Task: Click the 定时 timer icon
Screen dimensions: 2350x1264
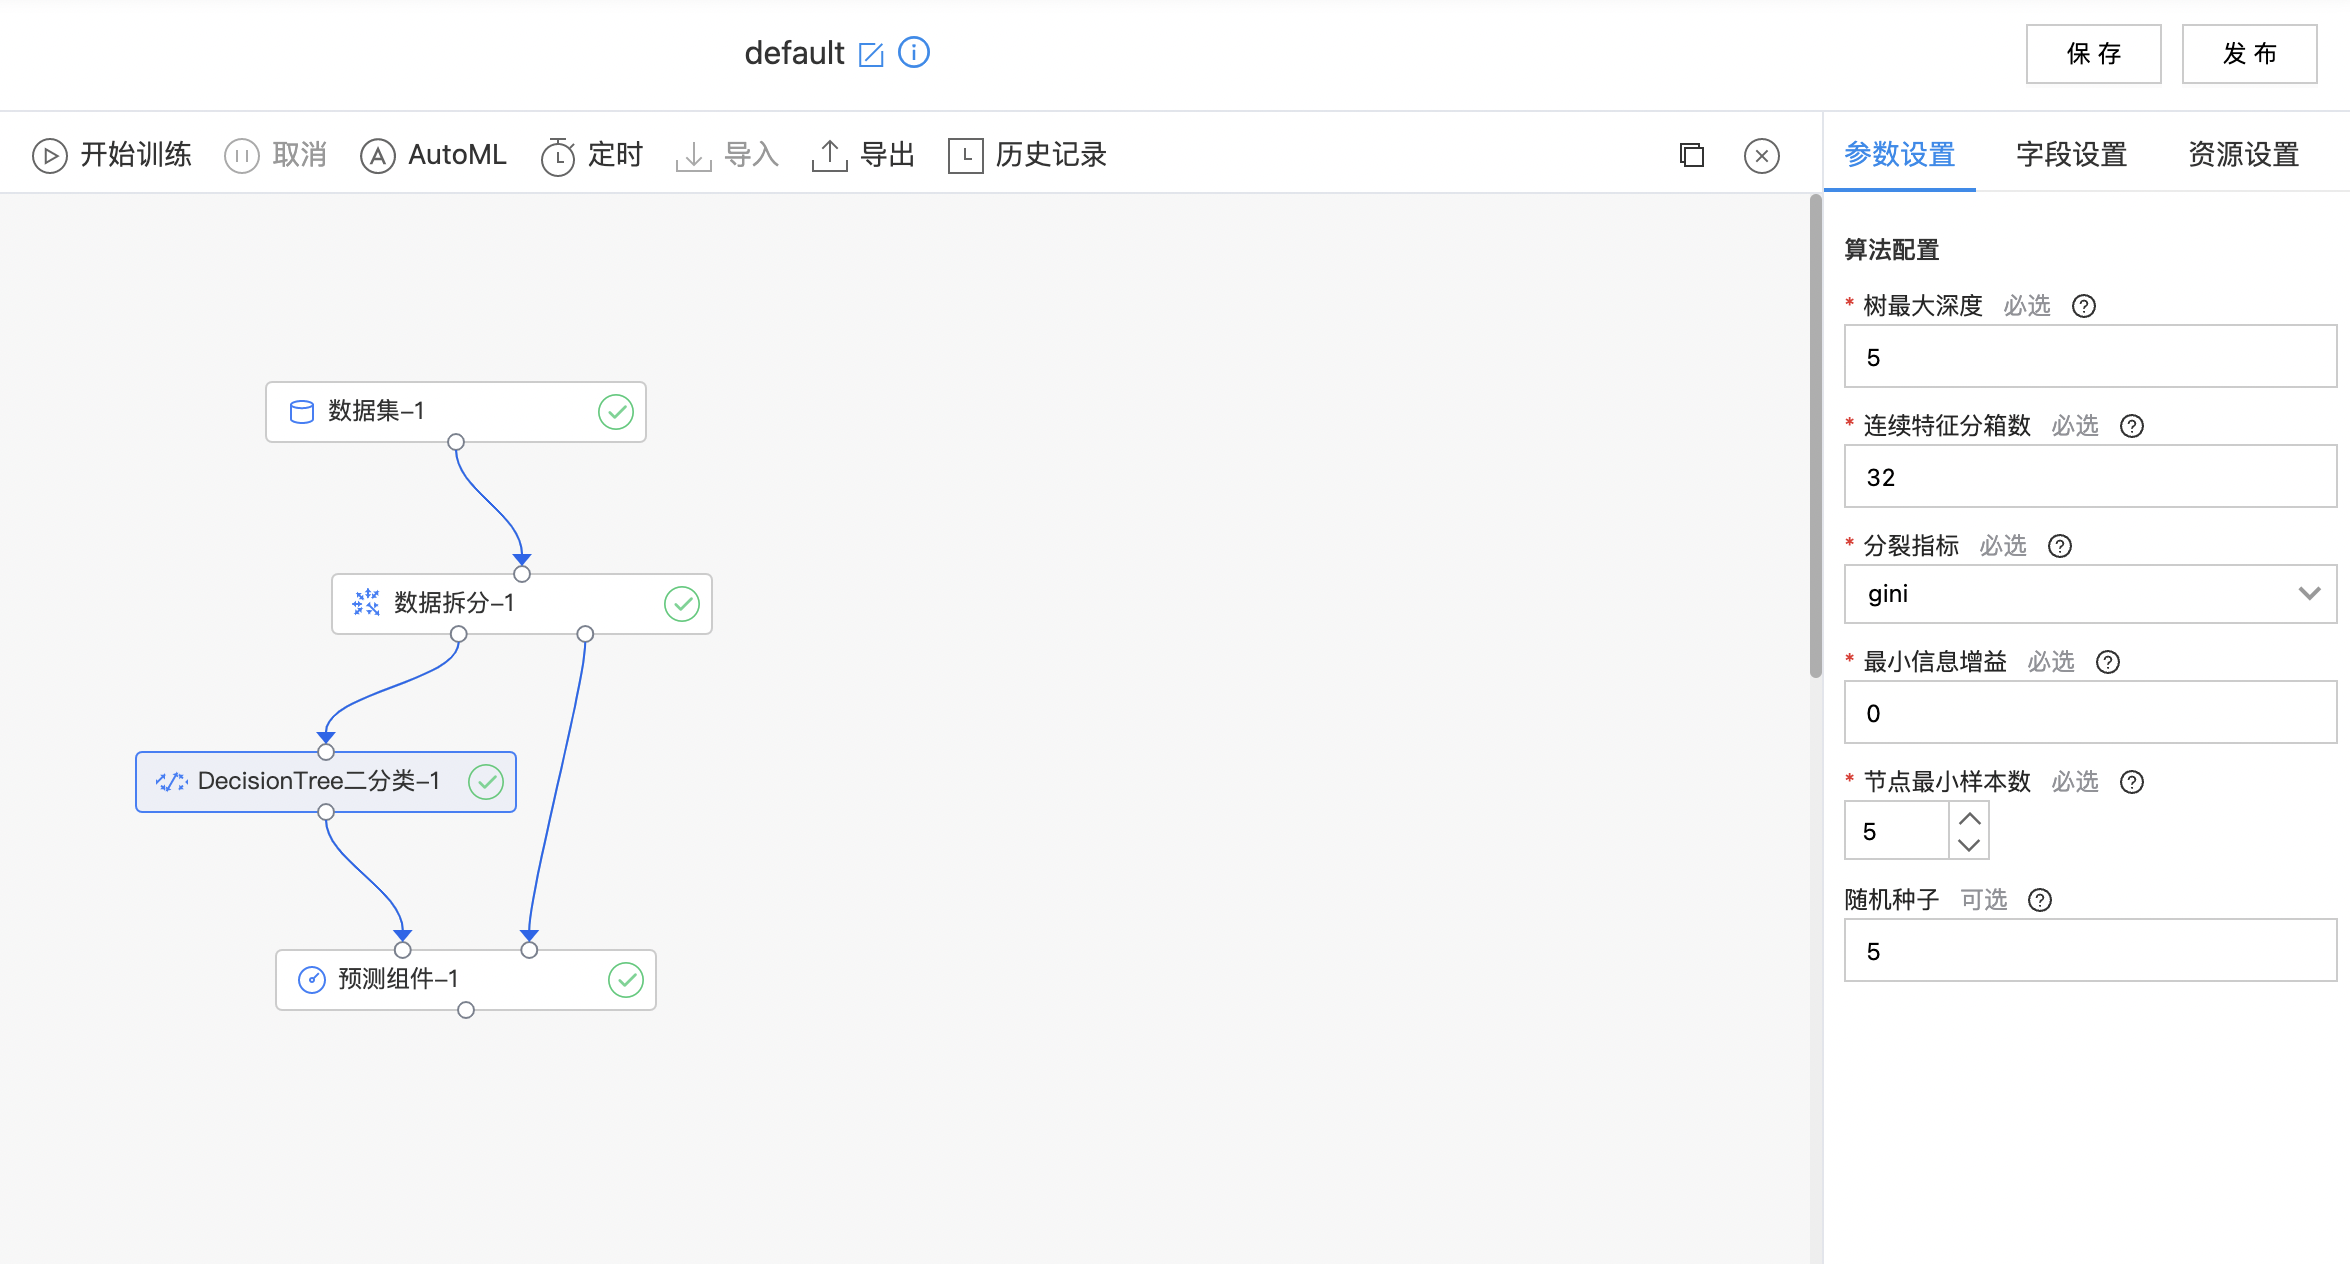Action: (558, 156)
